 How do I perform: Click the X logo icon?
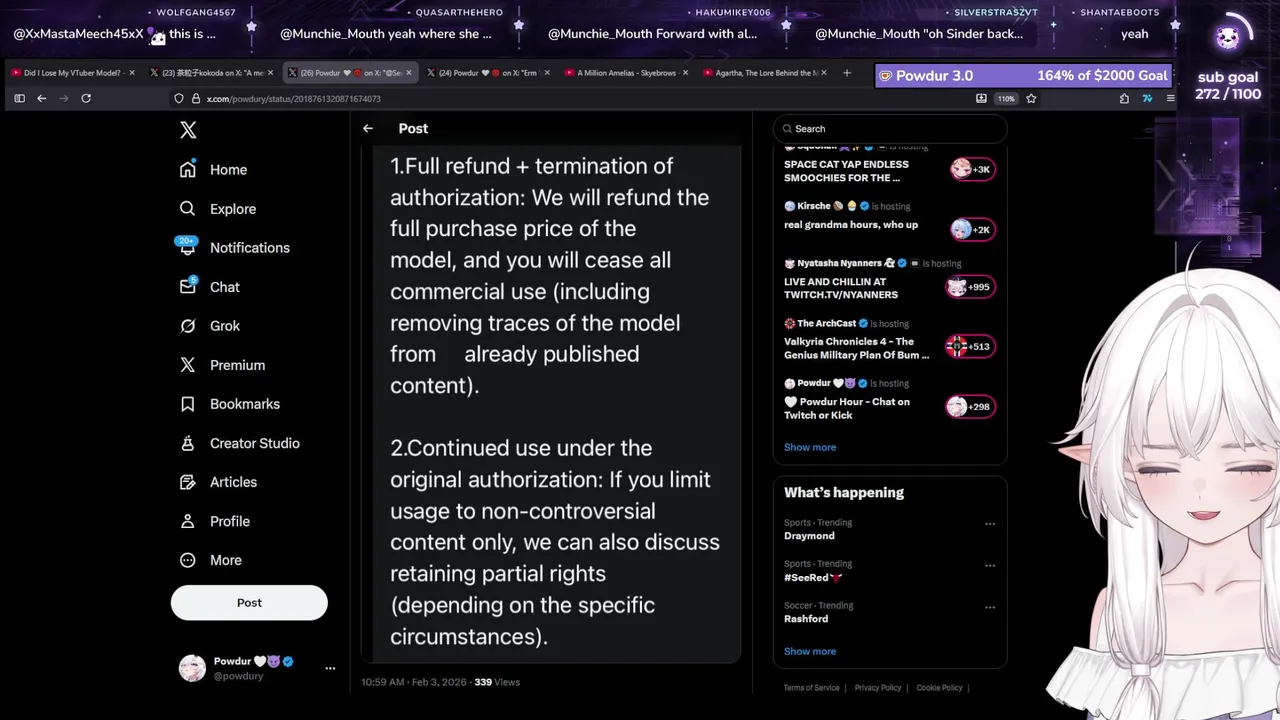[188, 130]
